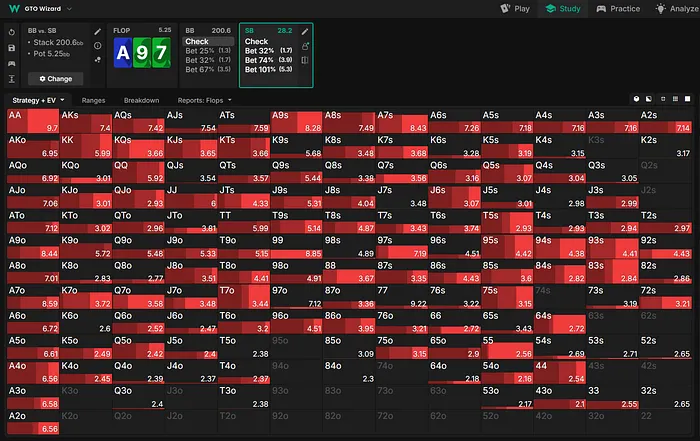Switch to the Ranges tab
The height and width of the screenshot is (441, 700).
click(x=94, y=100)
